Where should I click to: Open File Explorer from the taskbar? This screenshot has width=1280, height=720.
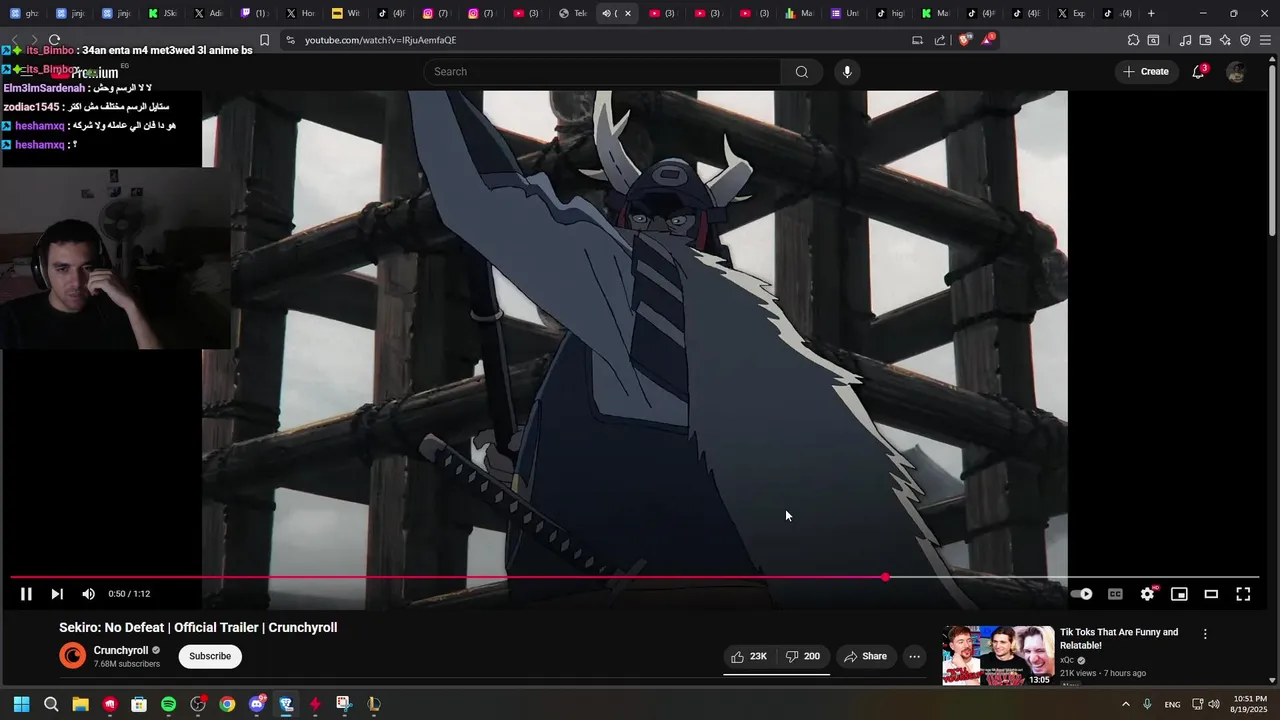click(x=80, y=704)
